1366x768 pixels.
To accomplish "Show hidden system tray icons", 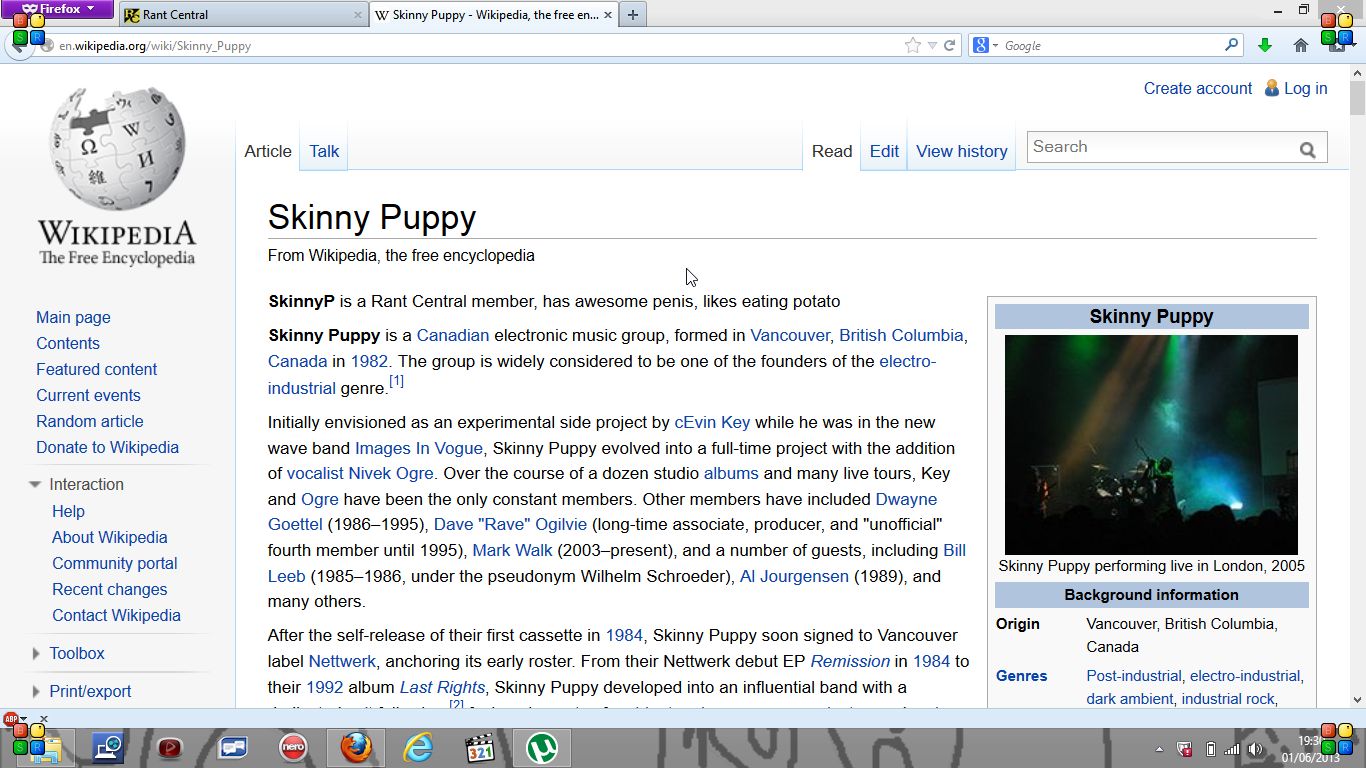I will (1160, 749).
